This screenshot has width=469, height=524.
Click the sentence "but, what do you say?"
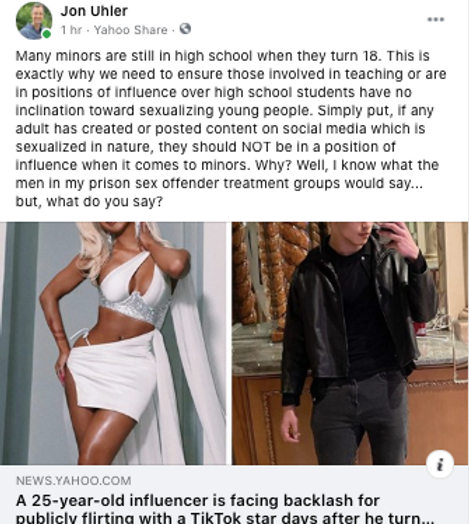tap(89, 202)
